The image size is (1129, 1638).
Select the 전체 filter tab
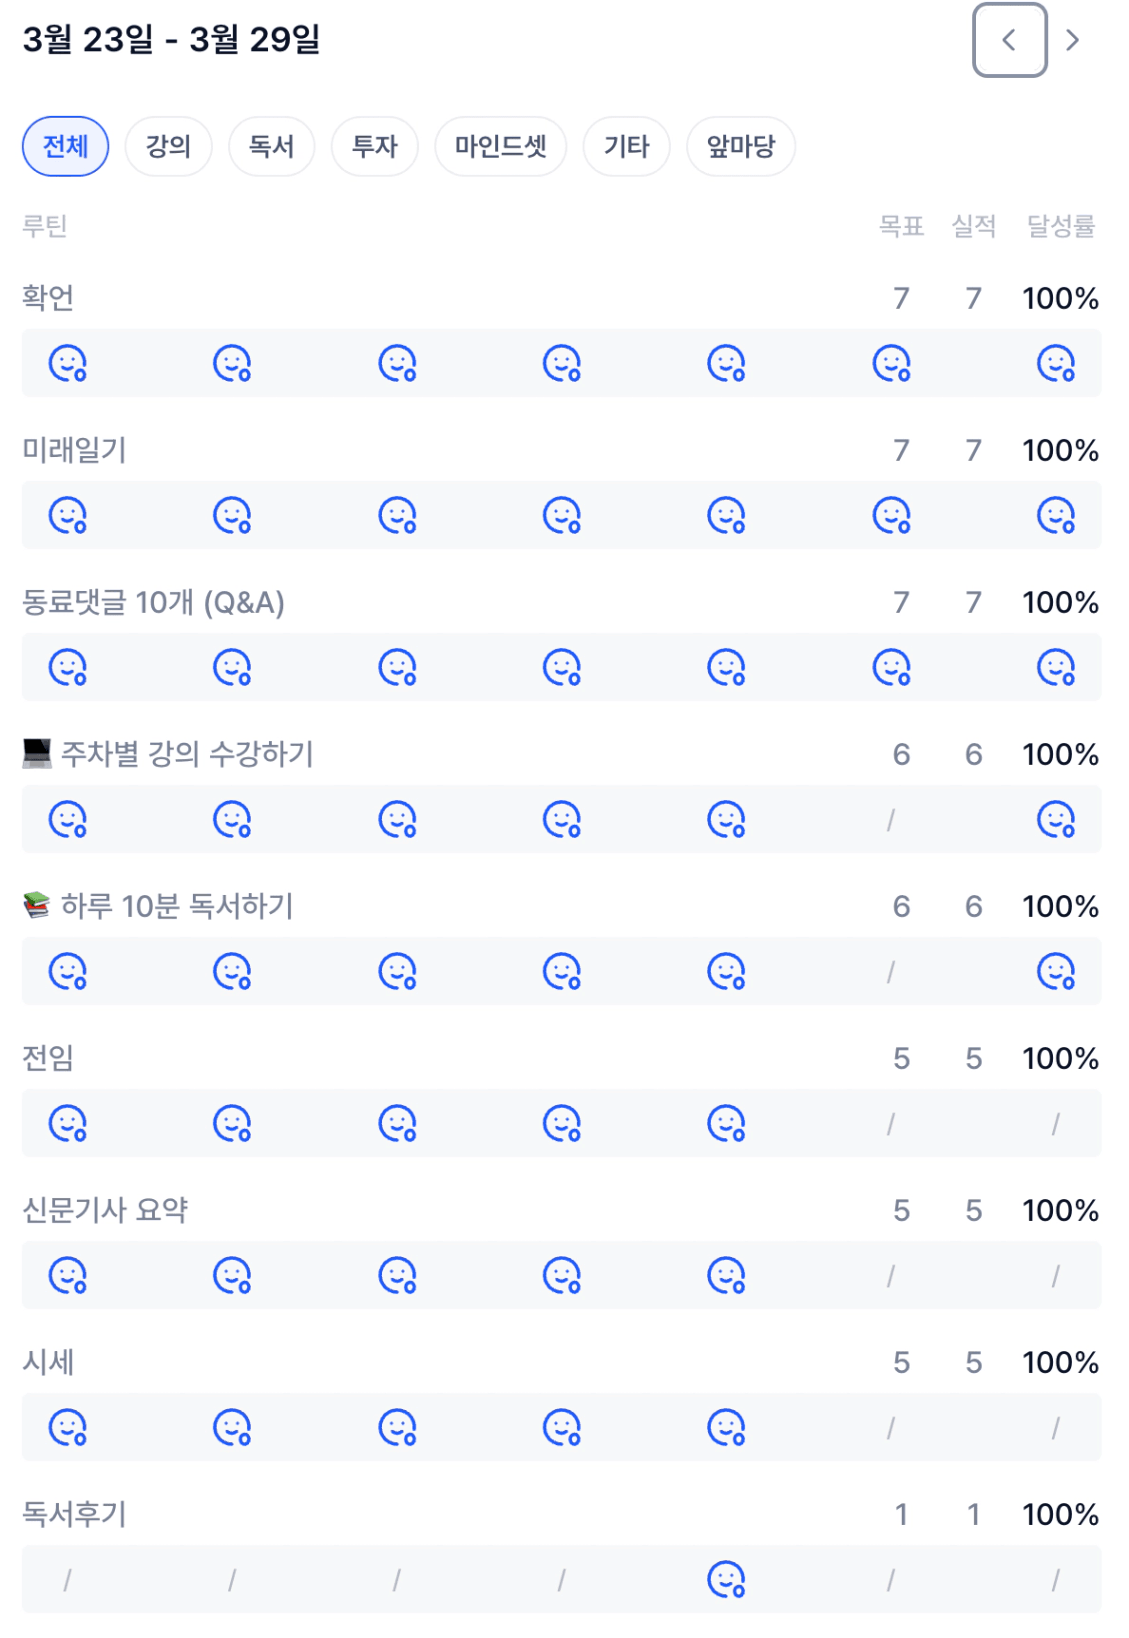pyautogui.click(x=66, y=147)
